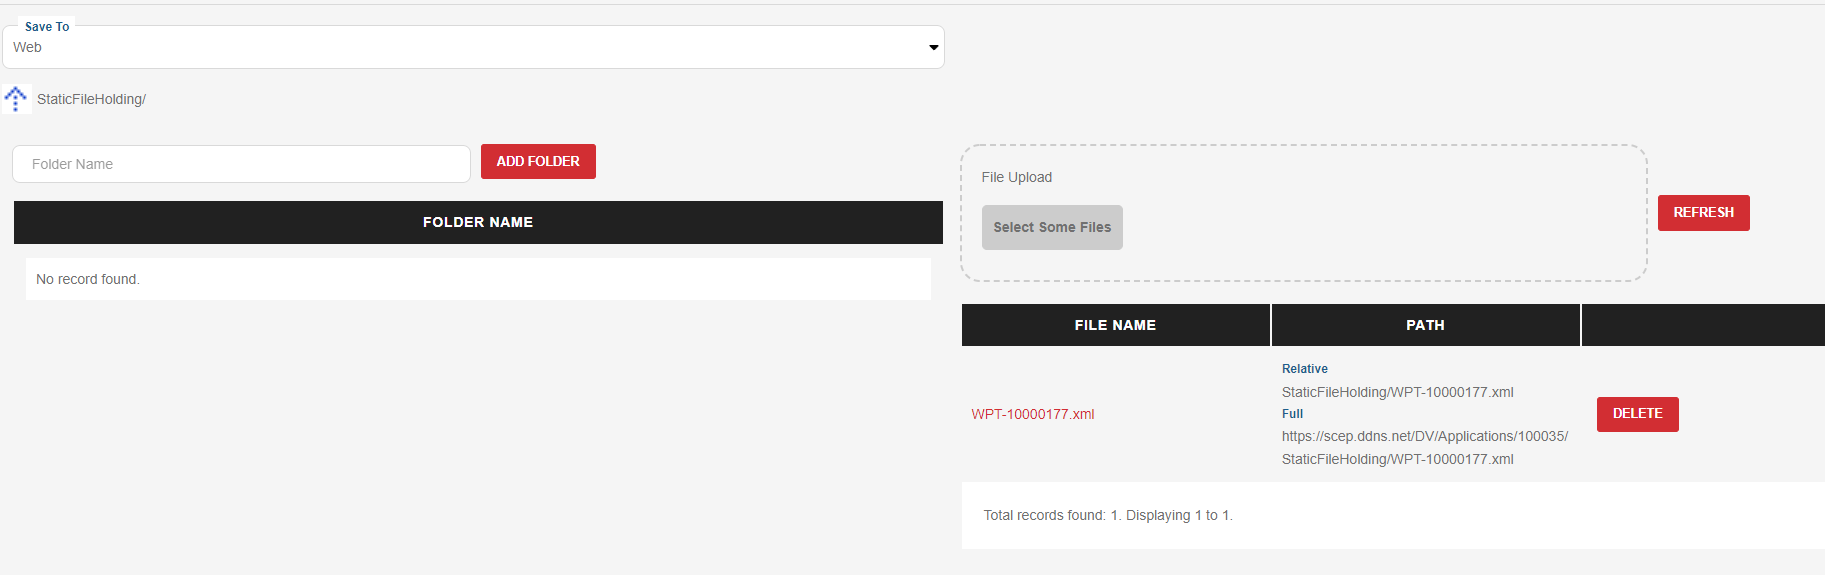Click the Total records found text
The width and height of the screenshot is (1825, 575).
pyautogui.click(x=1108, y=515)
